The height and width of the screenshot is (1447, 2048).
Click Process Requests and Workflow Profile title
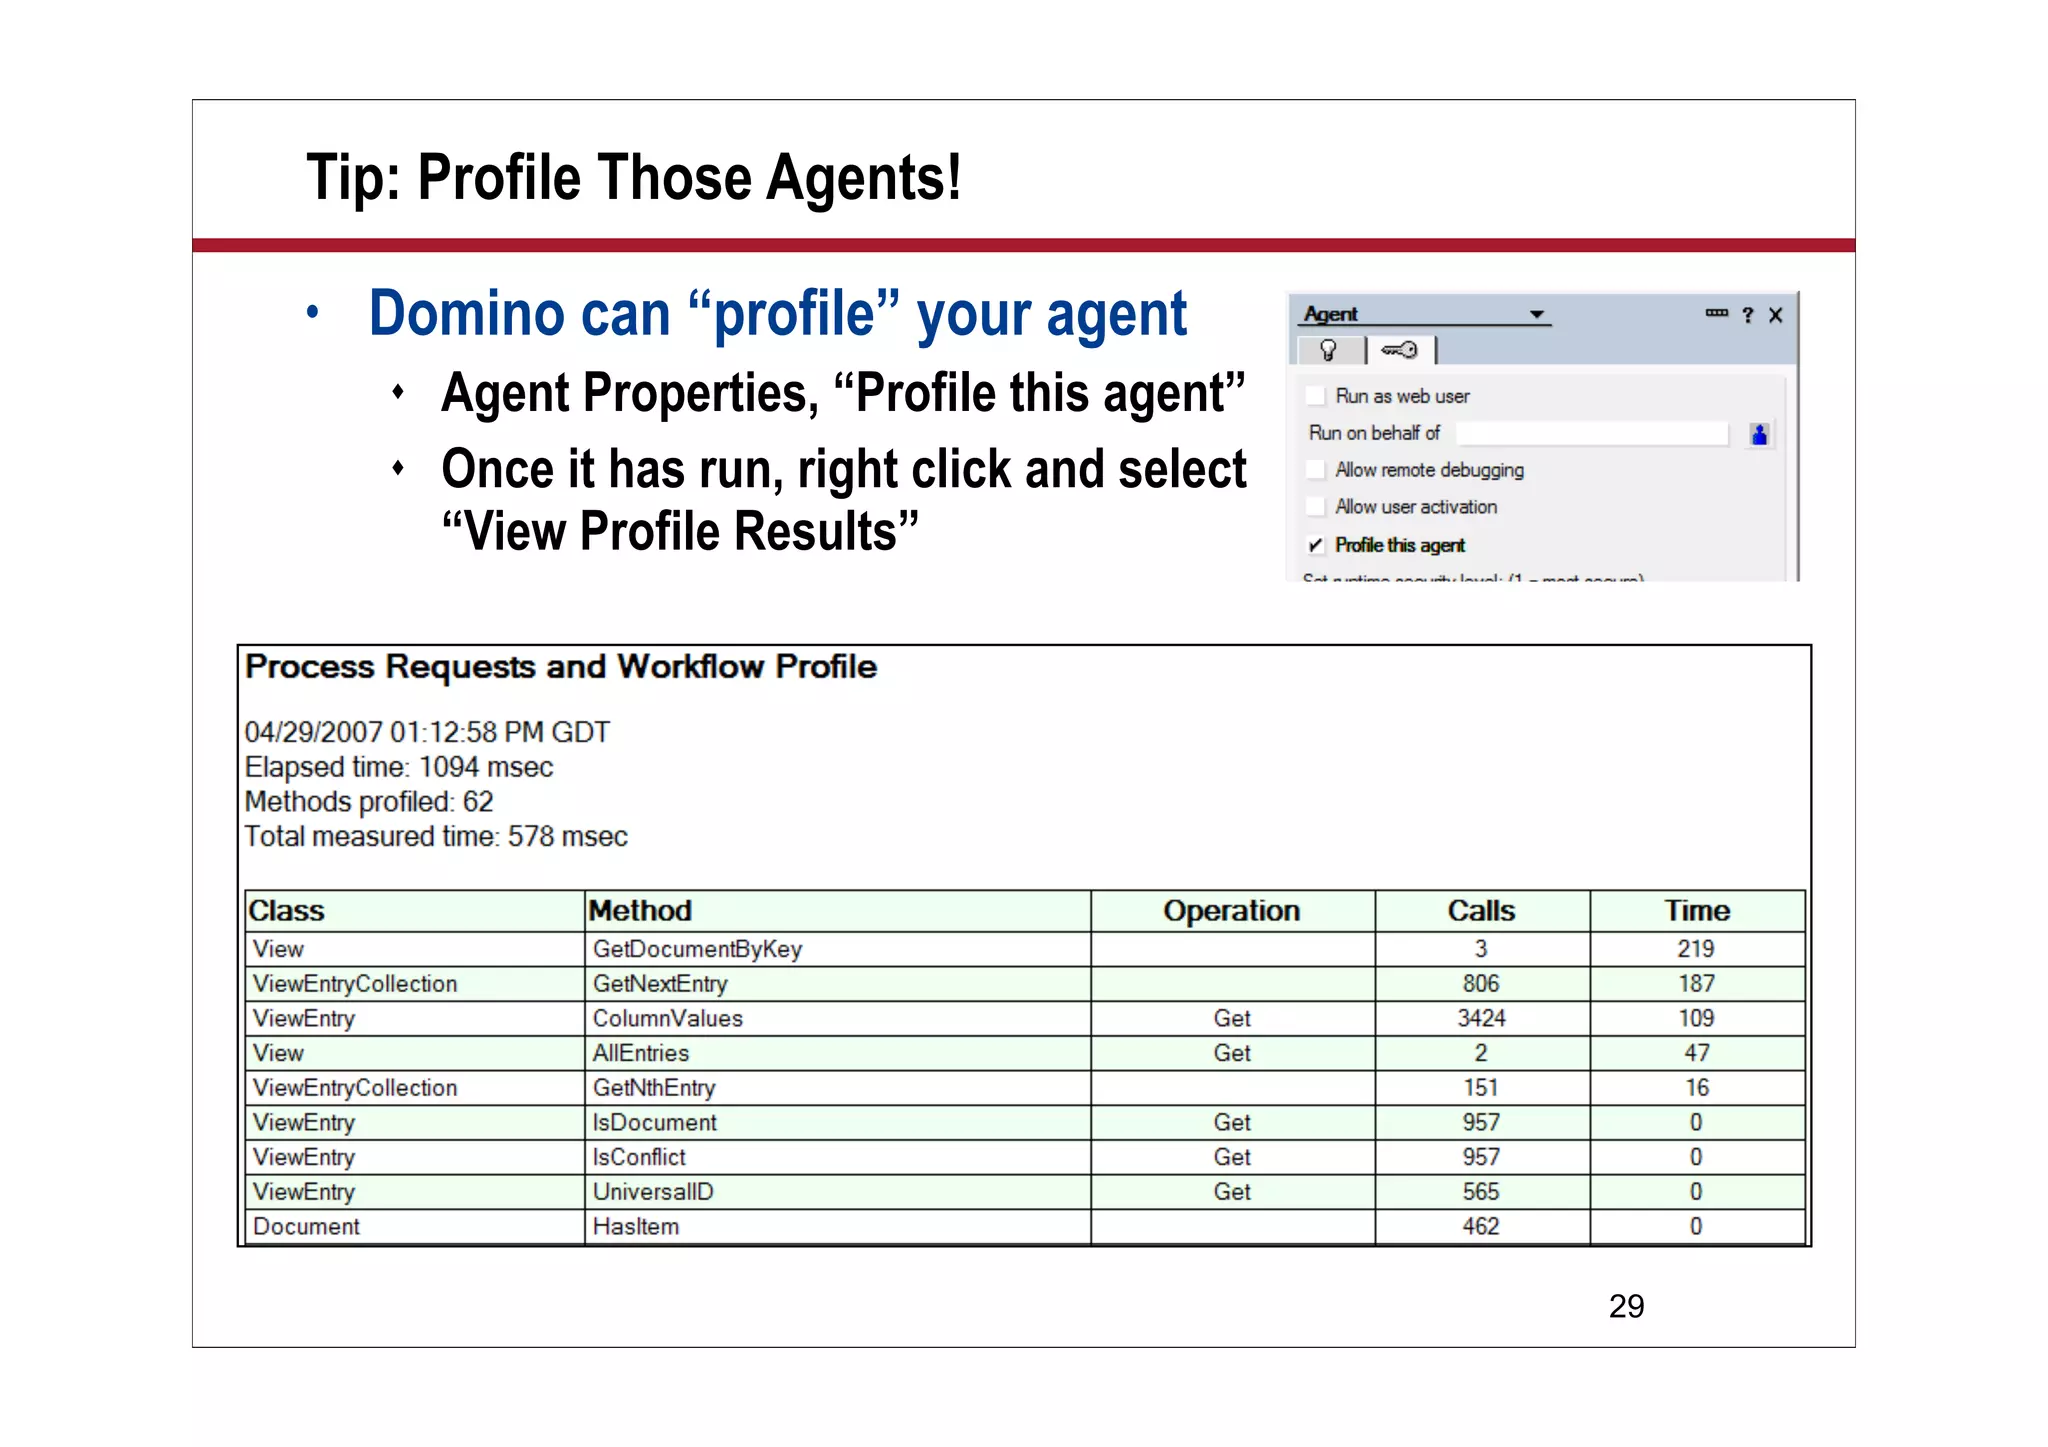pos(561,667)
